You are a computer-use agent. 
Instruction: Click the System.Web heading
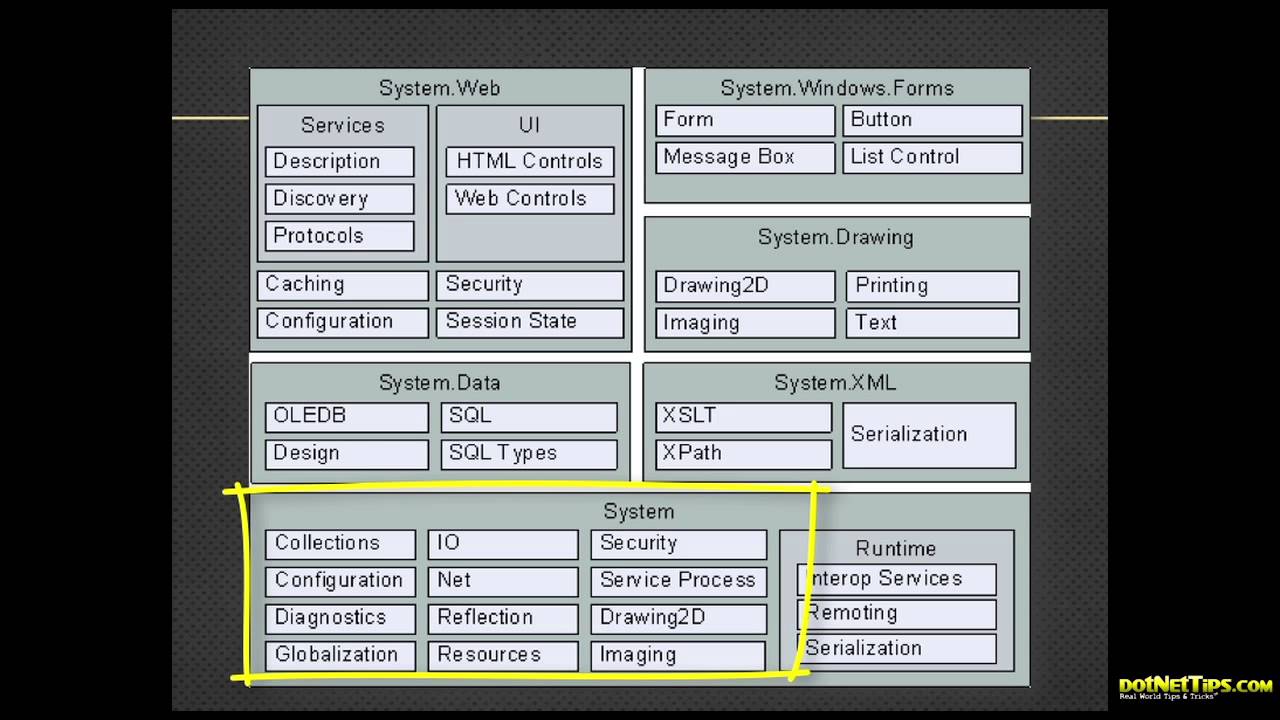pos(439,88)
